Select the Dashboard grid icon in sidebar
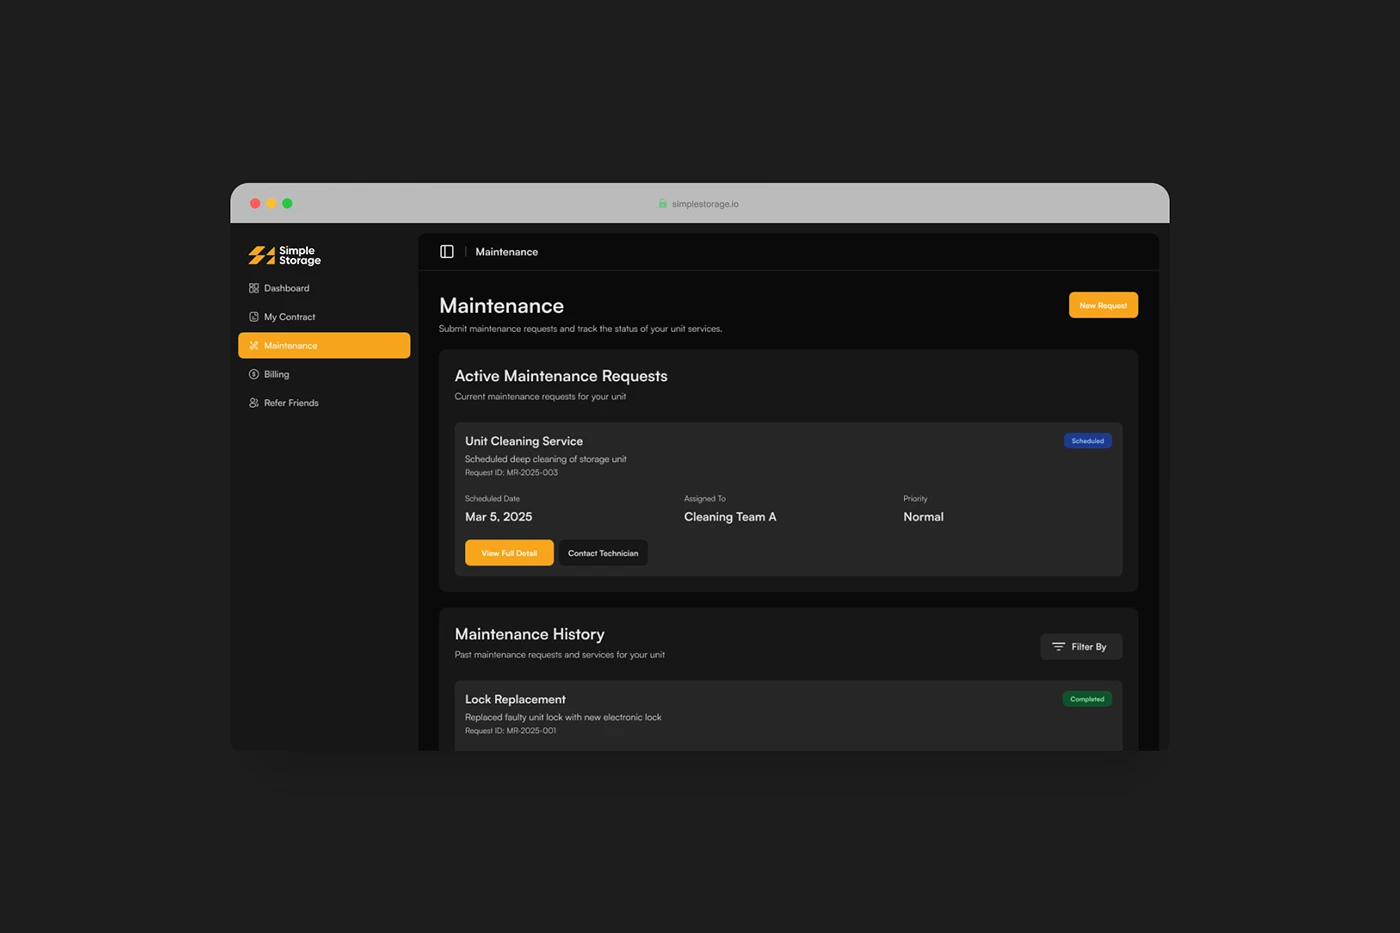The height and width of the screenshot is (933, 1400). 253,288
